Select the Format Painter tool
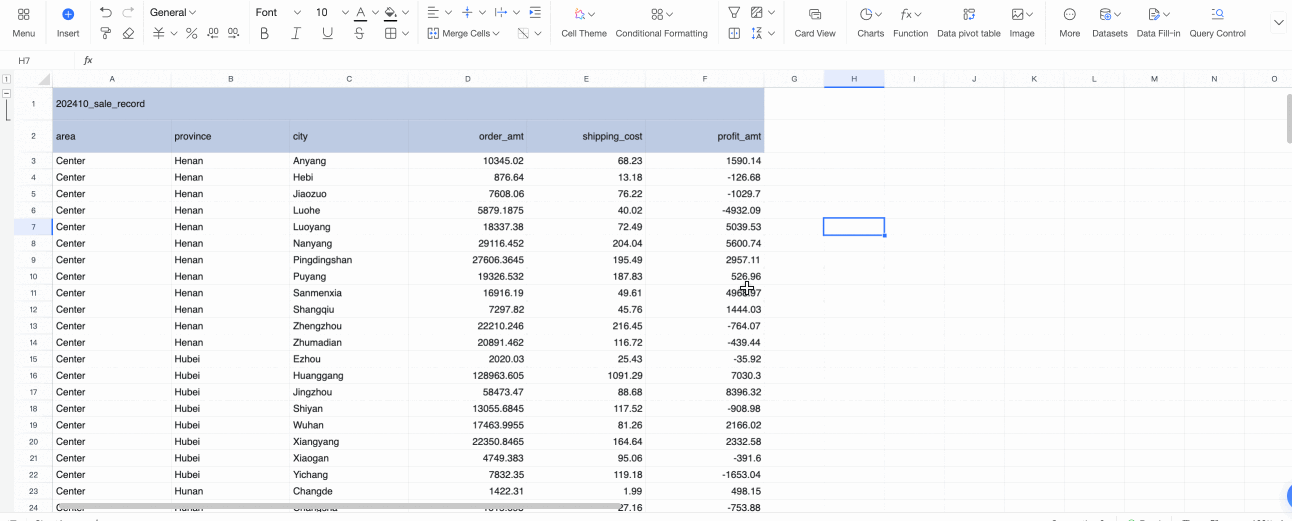Image resolution: width=1292 pixels, height=521 pixels. [x=106, y=33]
